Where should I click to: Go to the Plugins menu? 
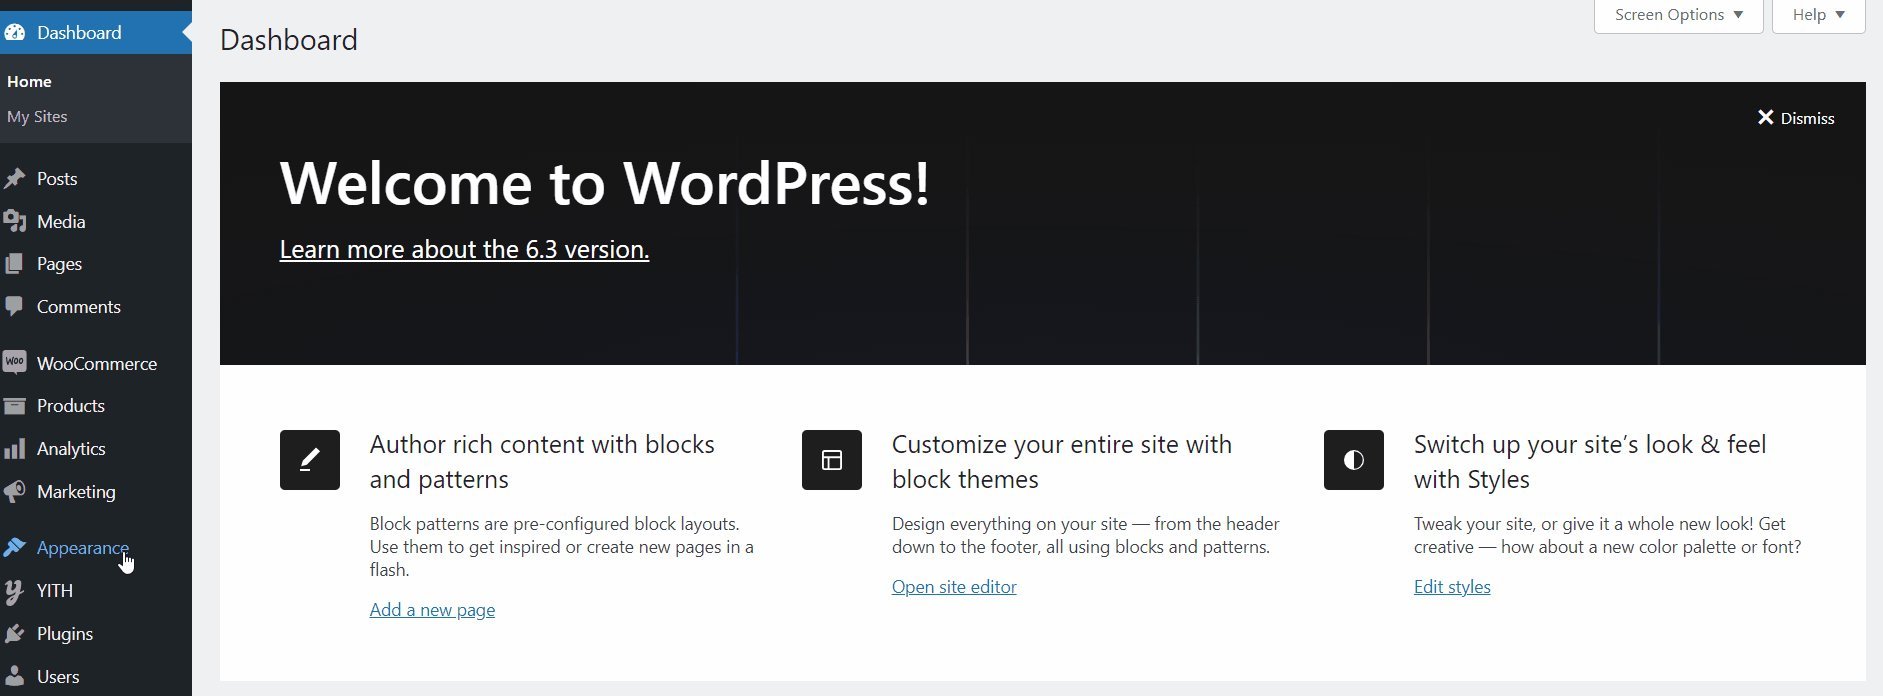pos(96,634)
